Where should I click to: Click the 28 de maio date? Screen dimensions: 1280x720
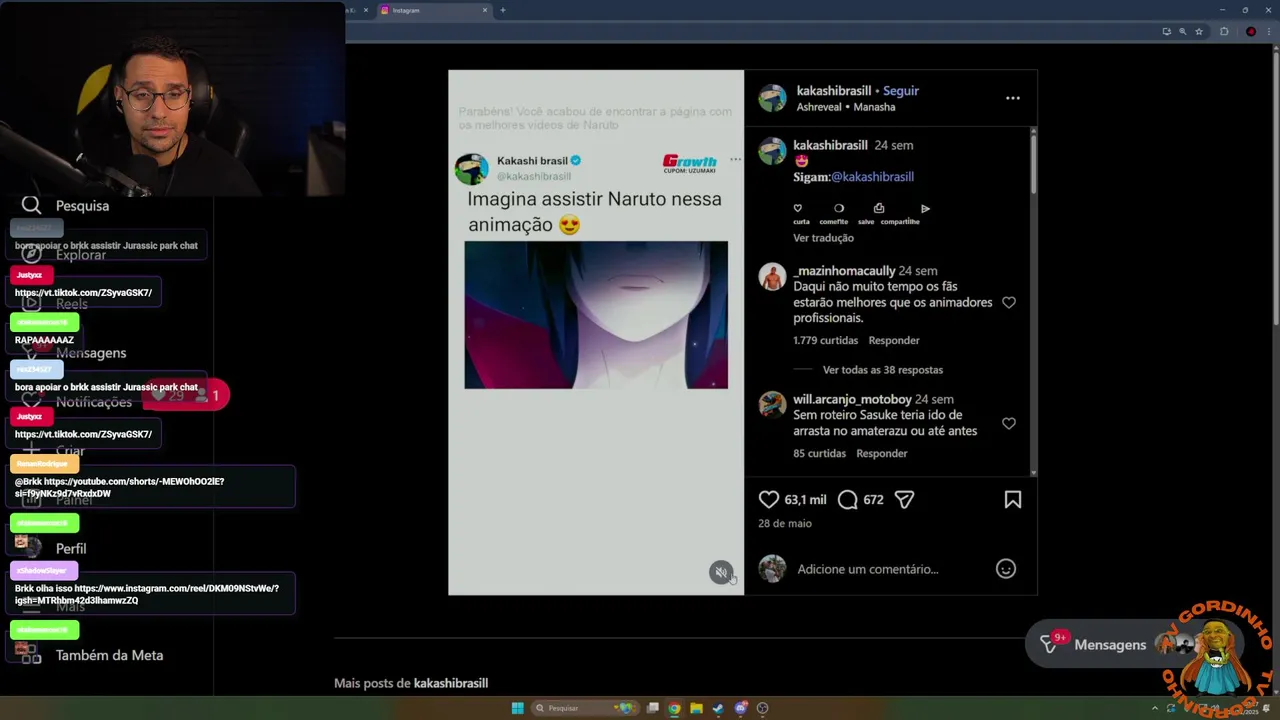[x=785, y=523]
